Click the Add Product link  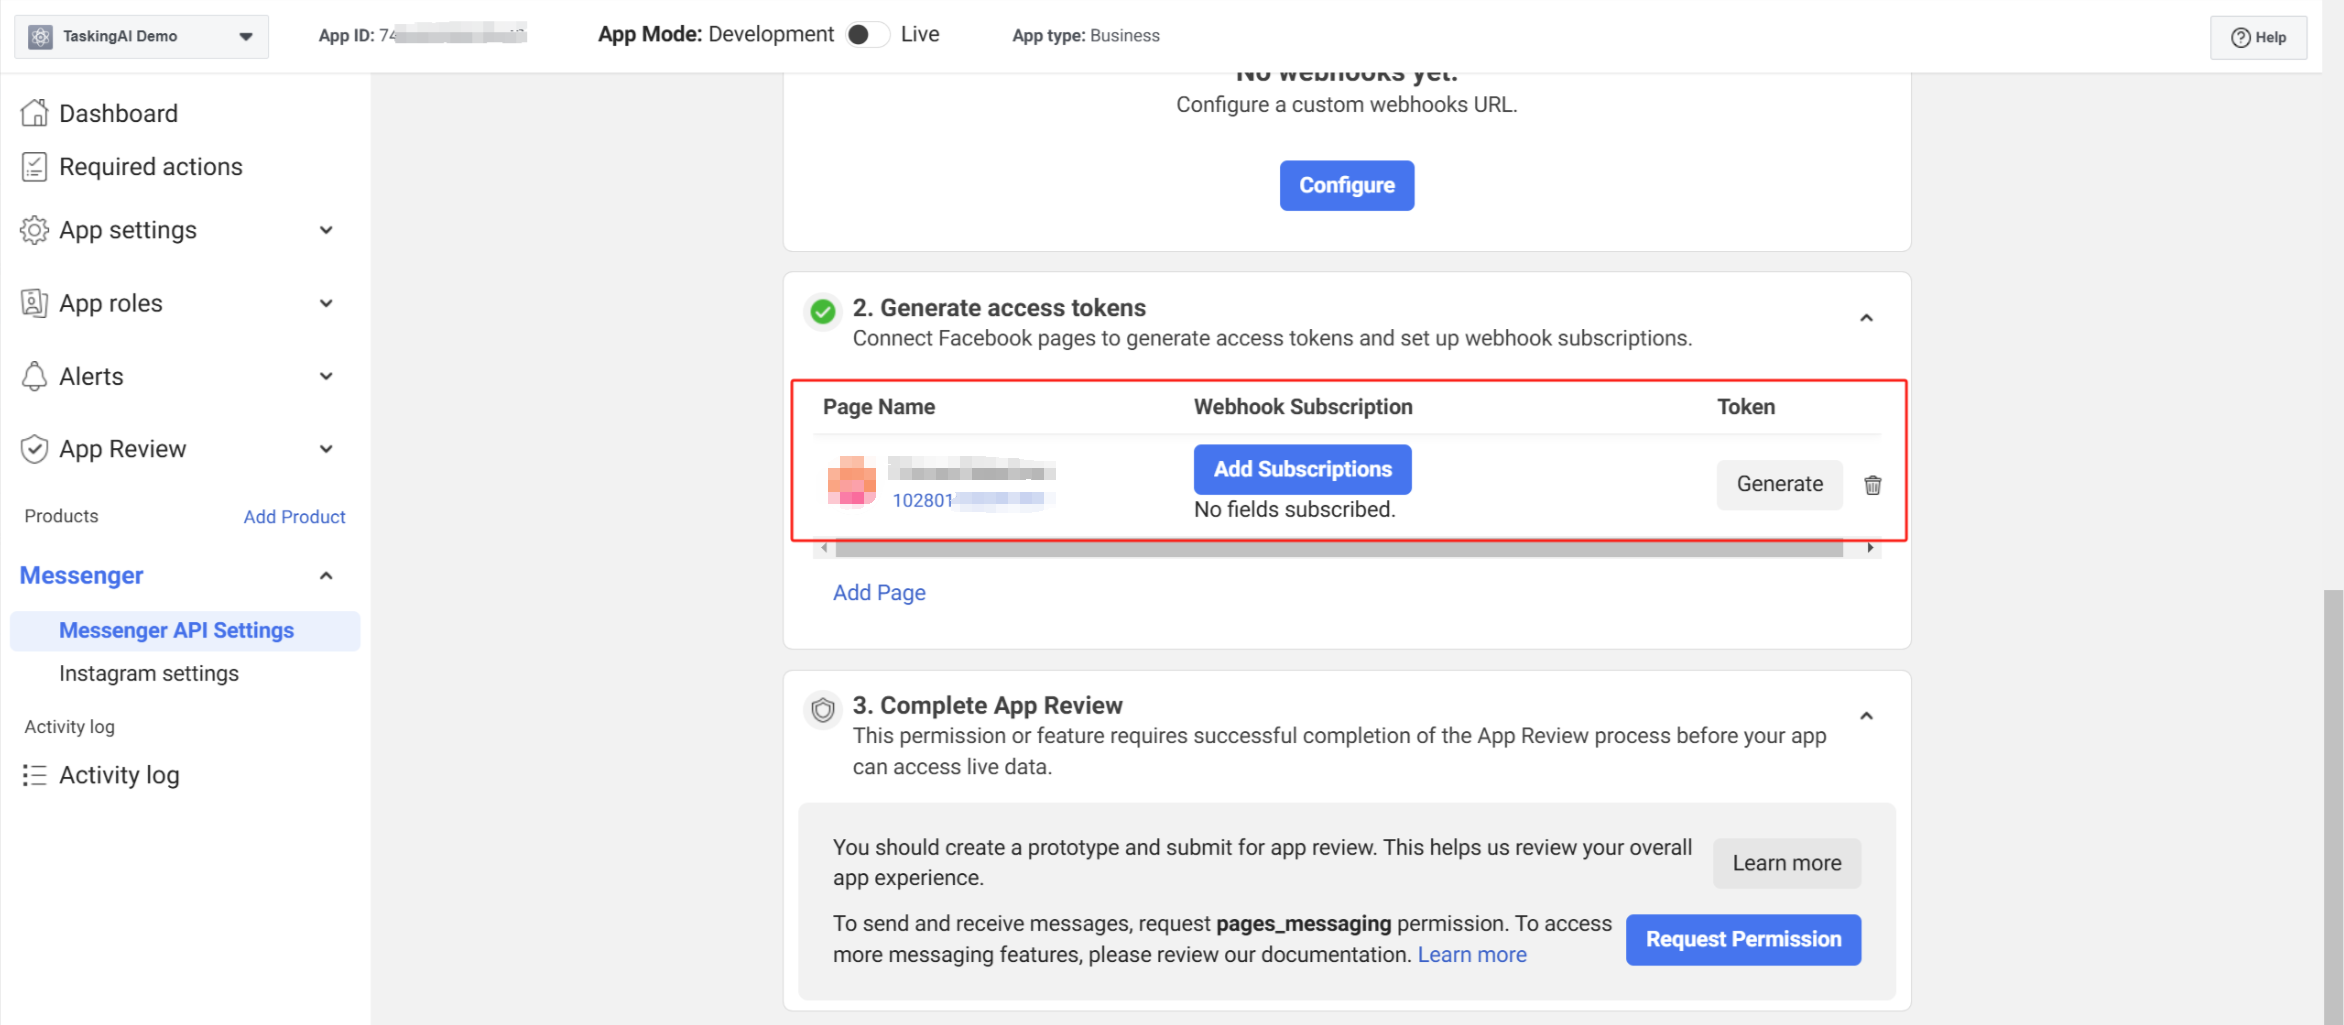tap(294, 517)
